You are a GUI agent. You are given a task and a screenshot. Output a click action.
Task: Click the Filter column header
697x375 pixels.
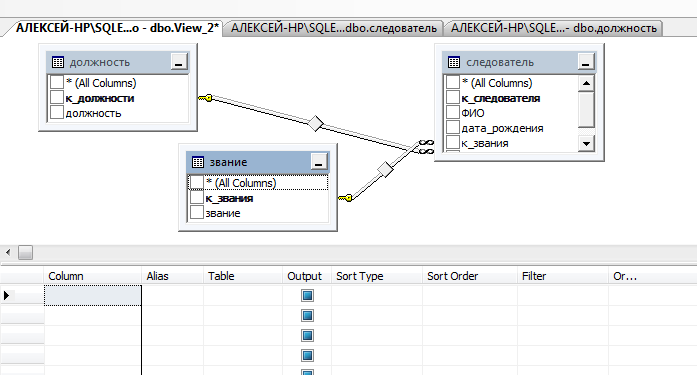pyautogui.click(x=562, y=276)
